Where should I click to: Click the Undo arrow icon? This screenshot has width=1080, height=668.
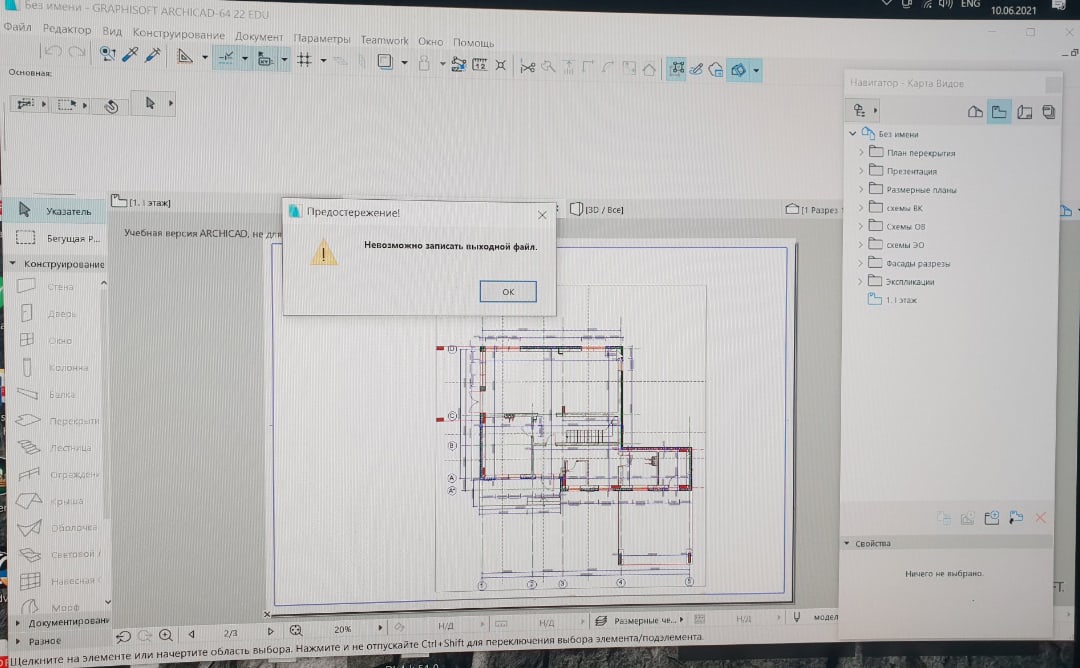53,51
